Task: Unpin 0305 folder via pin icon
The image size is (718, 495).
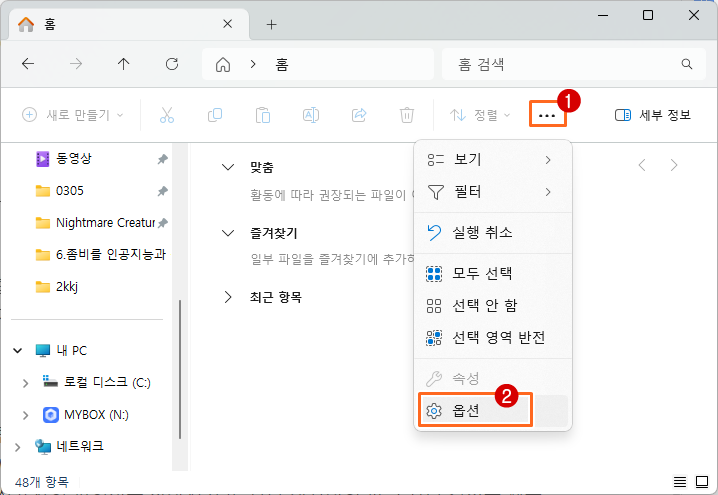Action: [163, 191]
